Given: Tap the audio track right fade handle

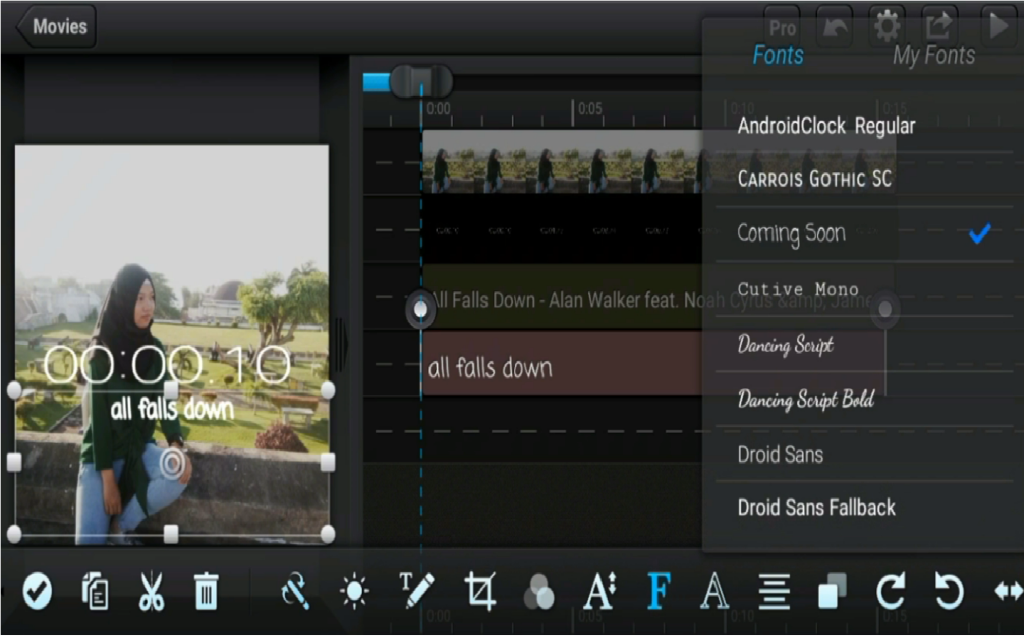Looking at the screenshot, I should (885, 309).
